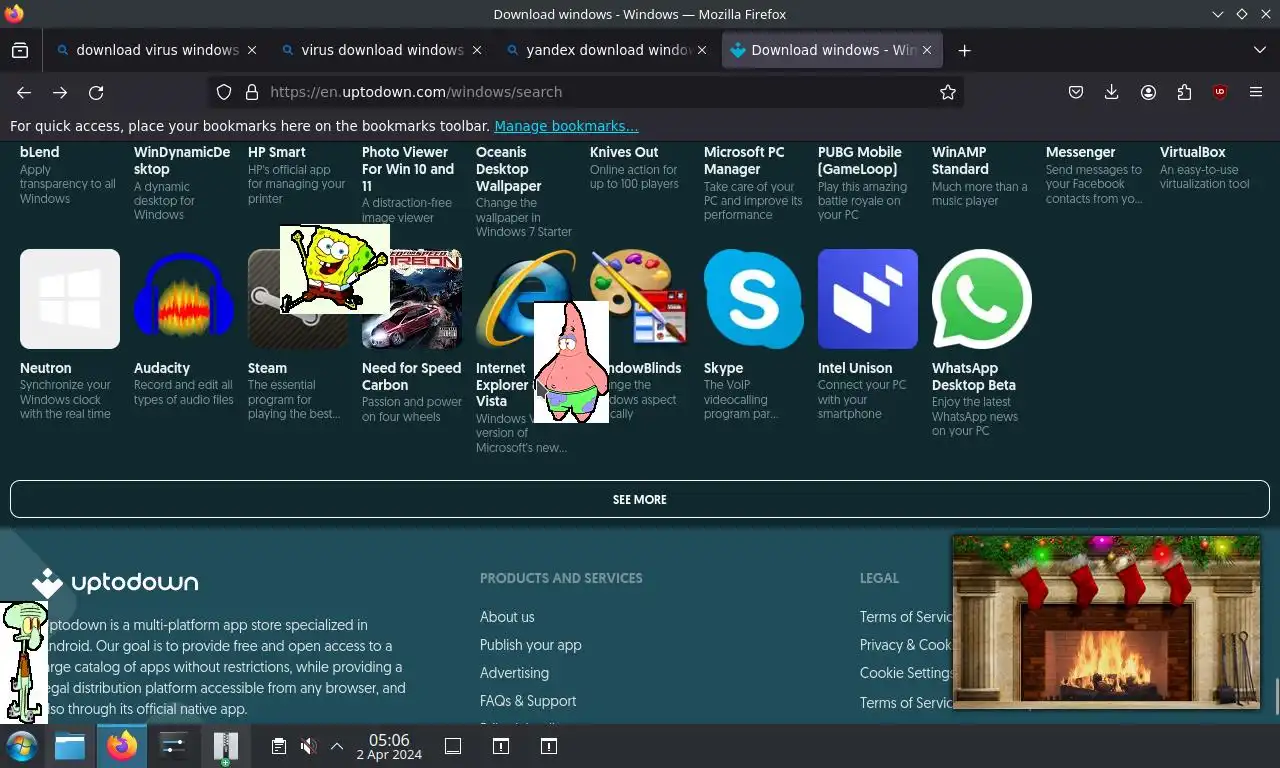
Task: Go back to the previous page
Action: (24, 92)
